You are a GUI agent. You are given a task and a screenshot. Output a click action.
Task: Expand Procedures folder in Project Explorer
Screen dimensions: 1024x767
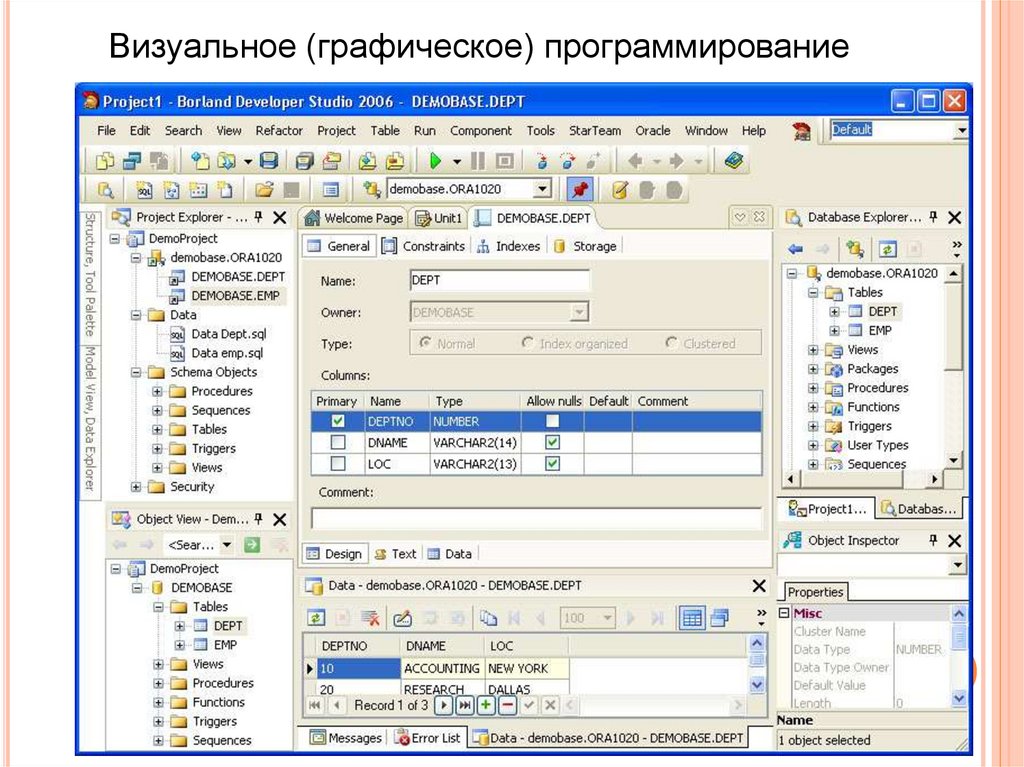[157, 391]
